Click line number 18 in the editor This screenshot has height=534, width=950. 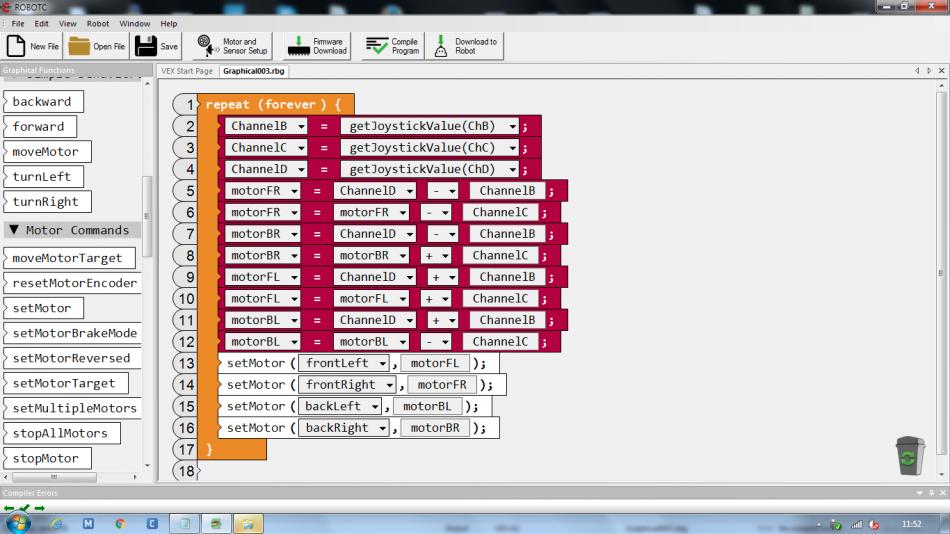click(x=186, y=471)
